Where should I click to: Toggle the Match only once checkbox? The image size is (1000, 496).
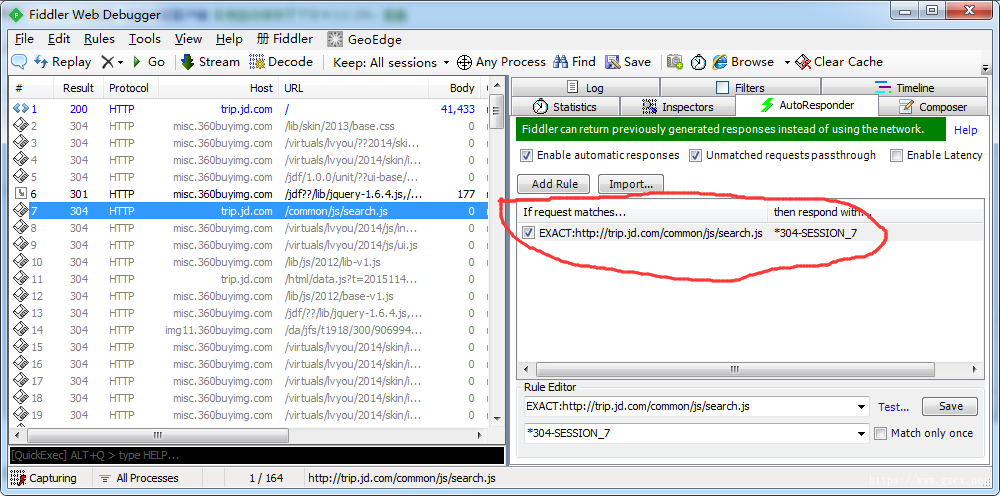point(881,434)
